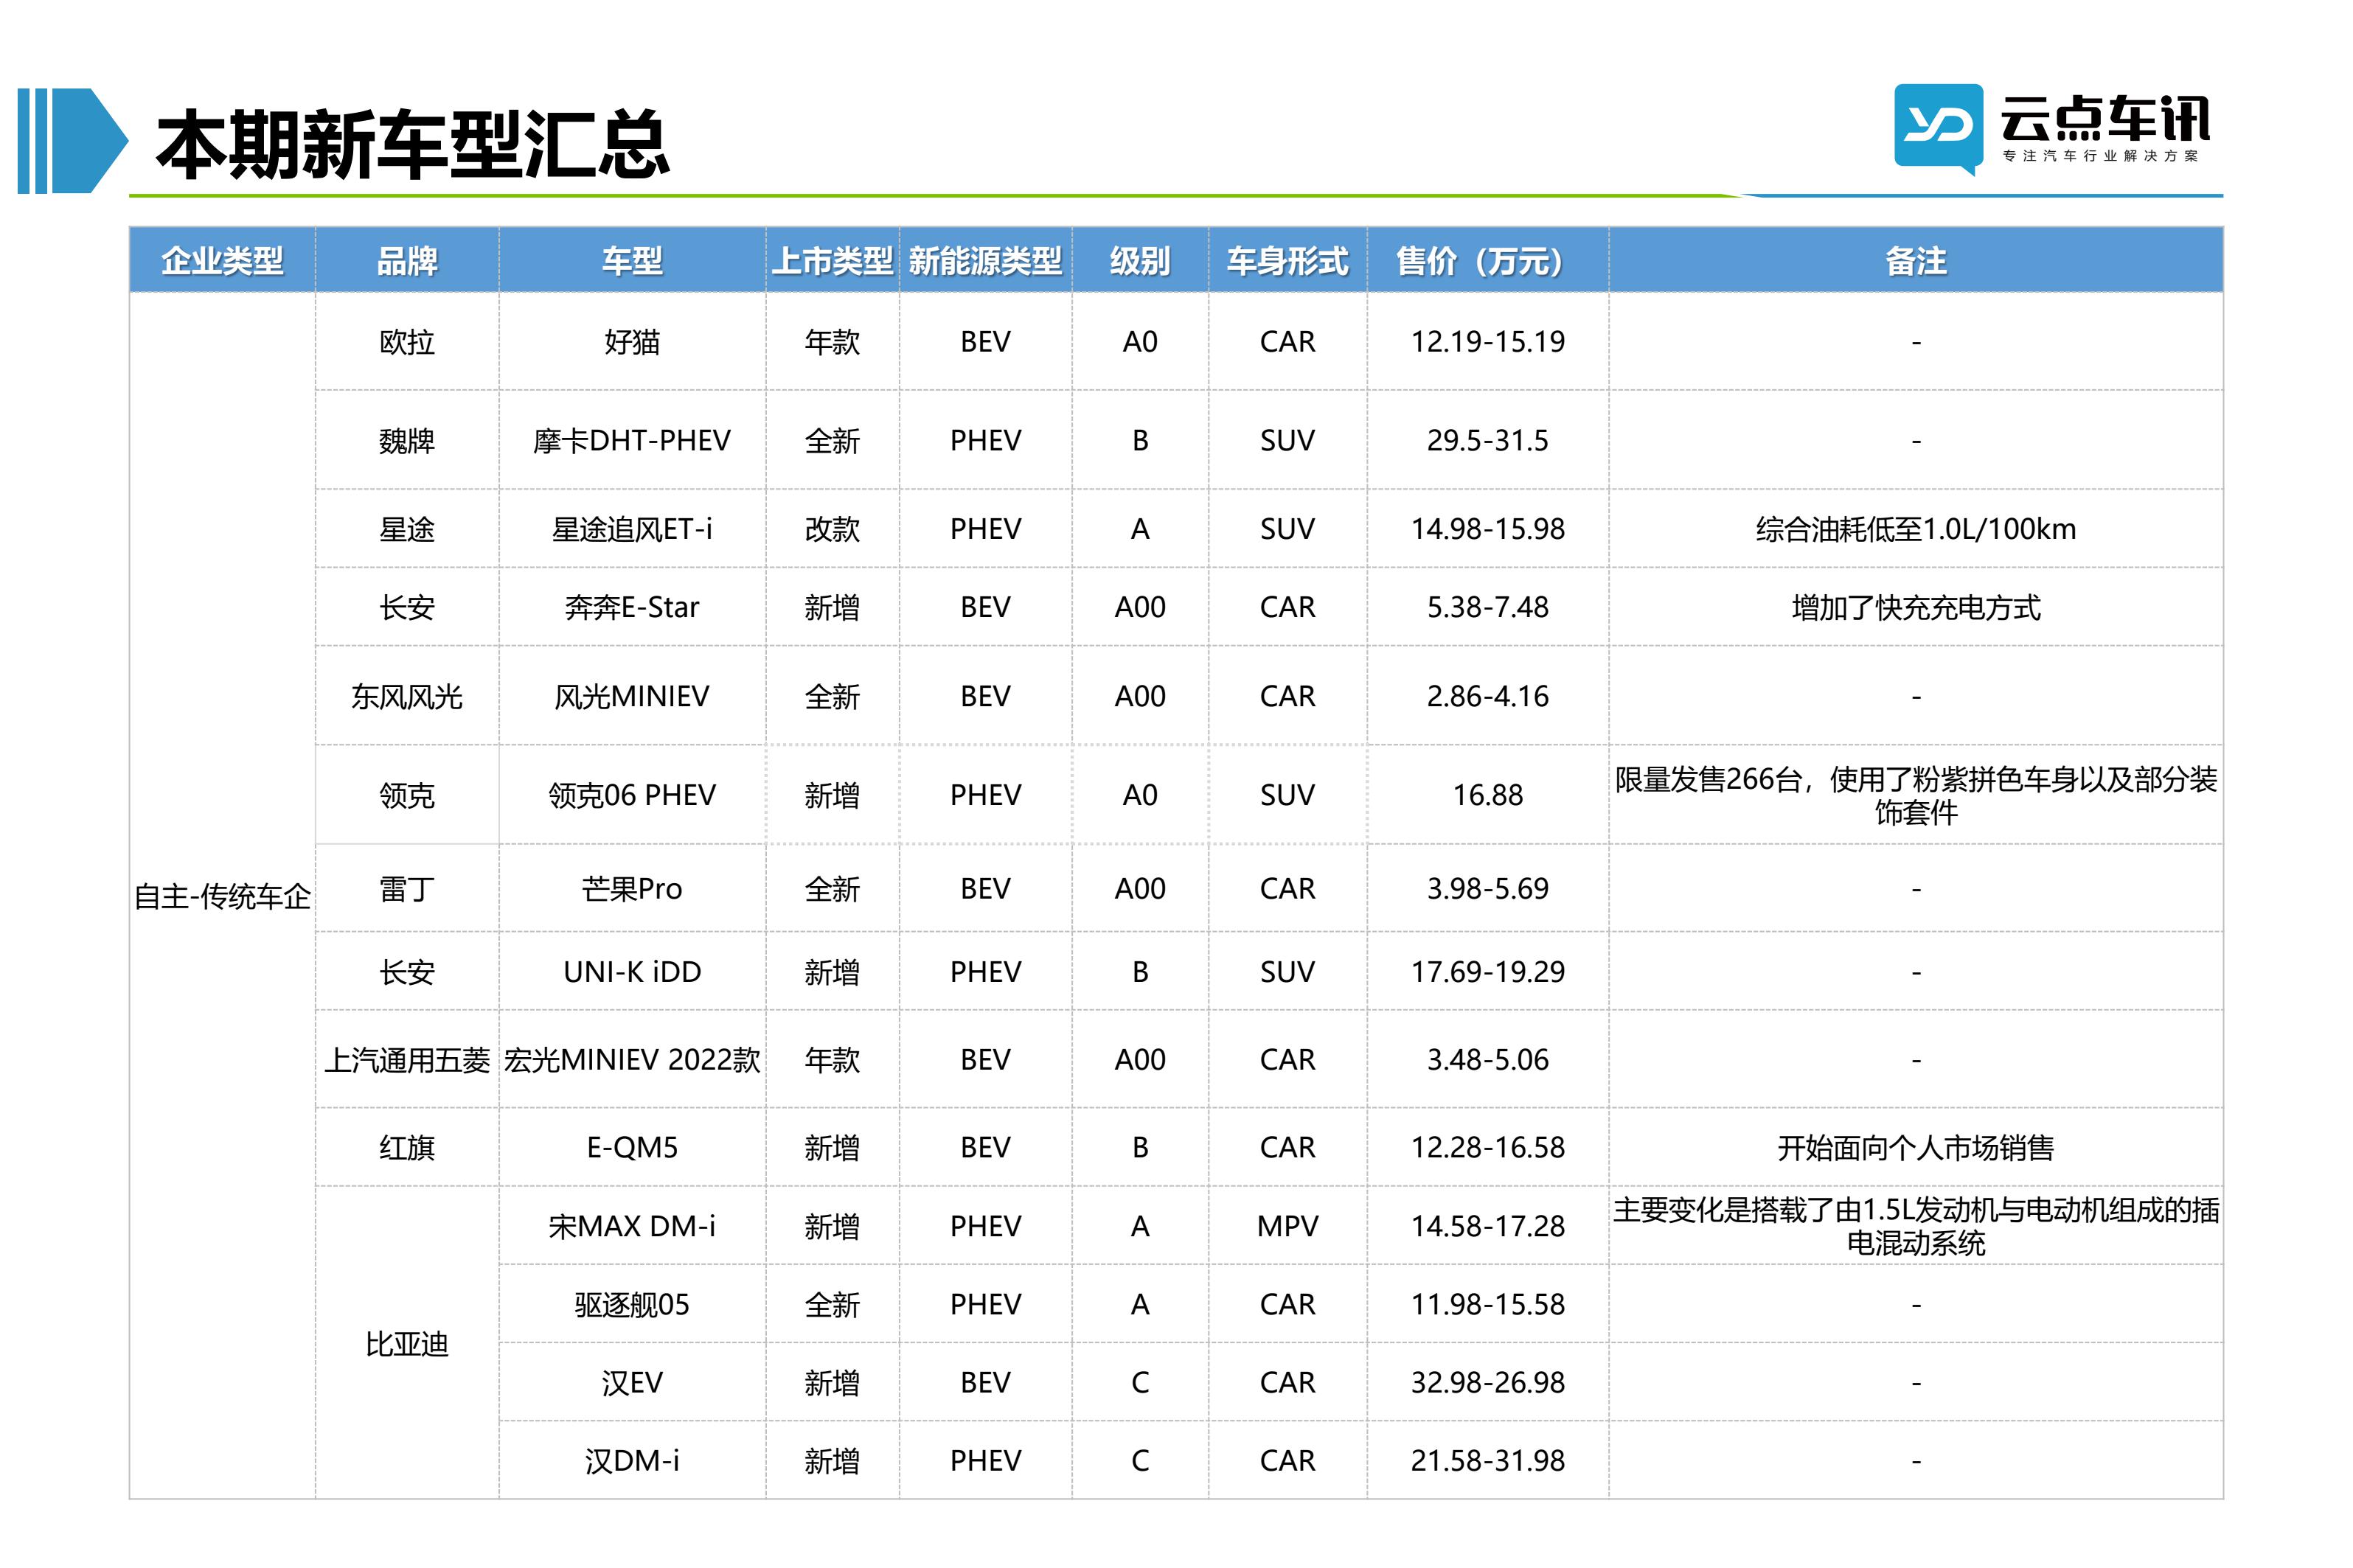Image resolution: width=2353 pixels, height=1568 pixels.
Task: Select the 芒果Pro model cell
Action: (632, 888)
